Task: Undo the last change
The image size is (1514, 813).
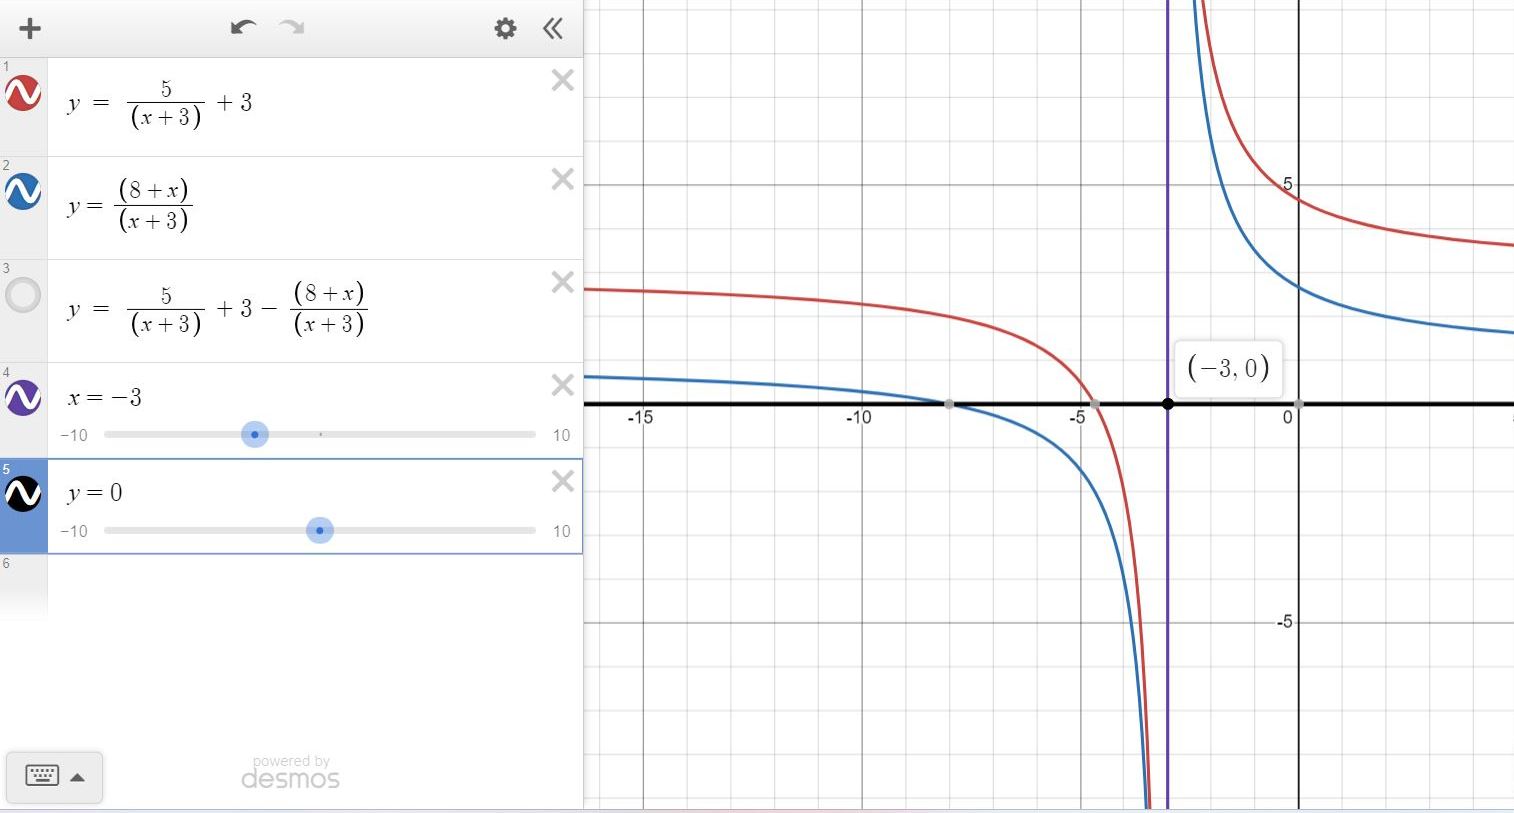Action: coord(243,27)
